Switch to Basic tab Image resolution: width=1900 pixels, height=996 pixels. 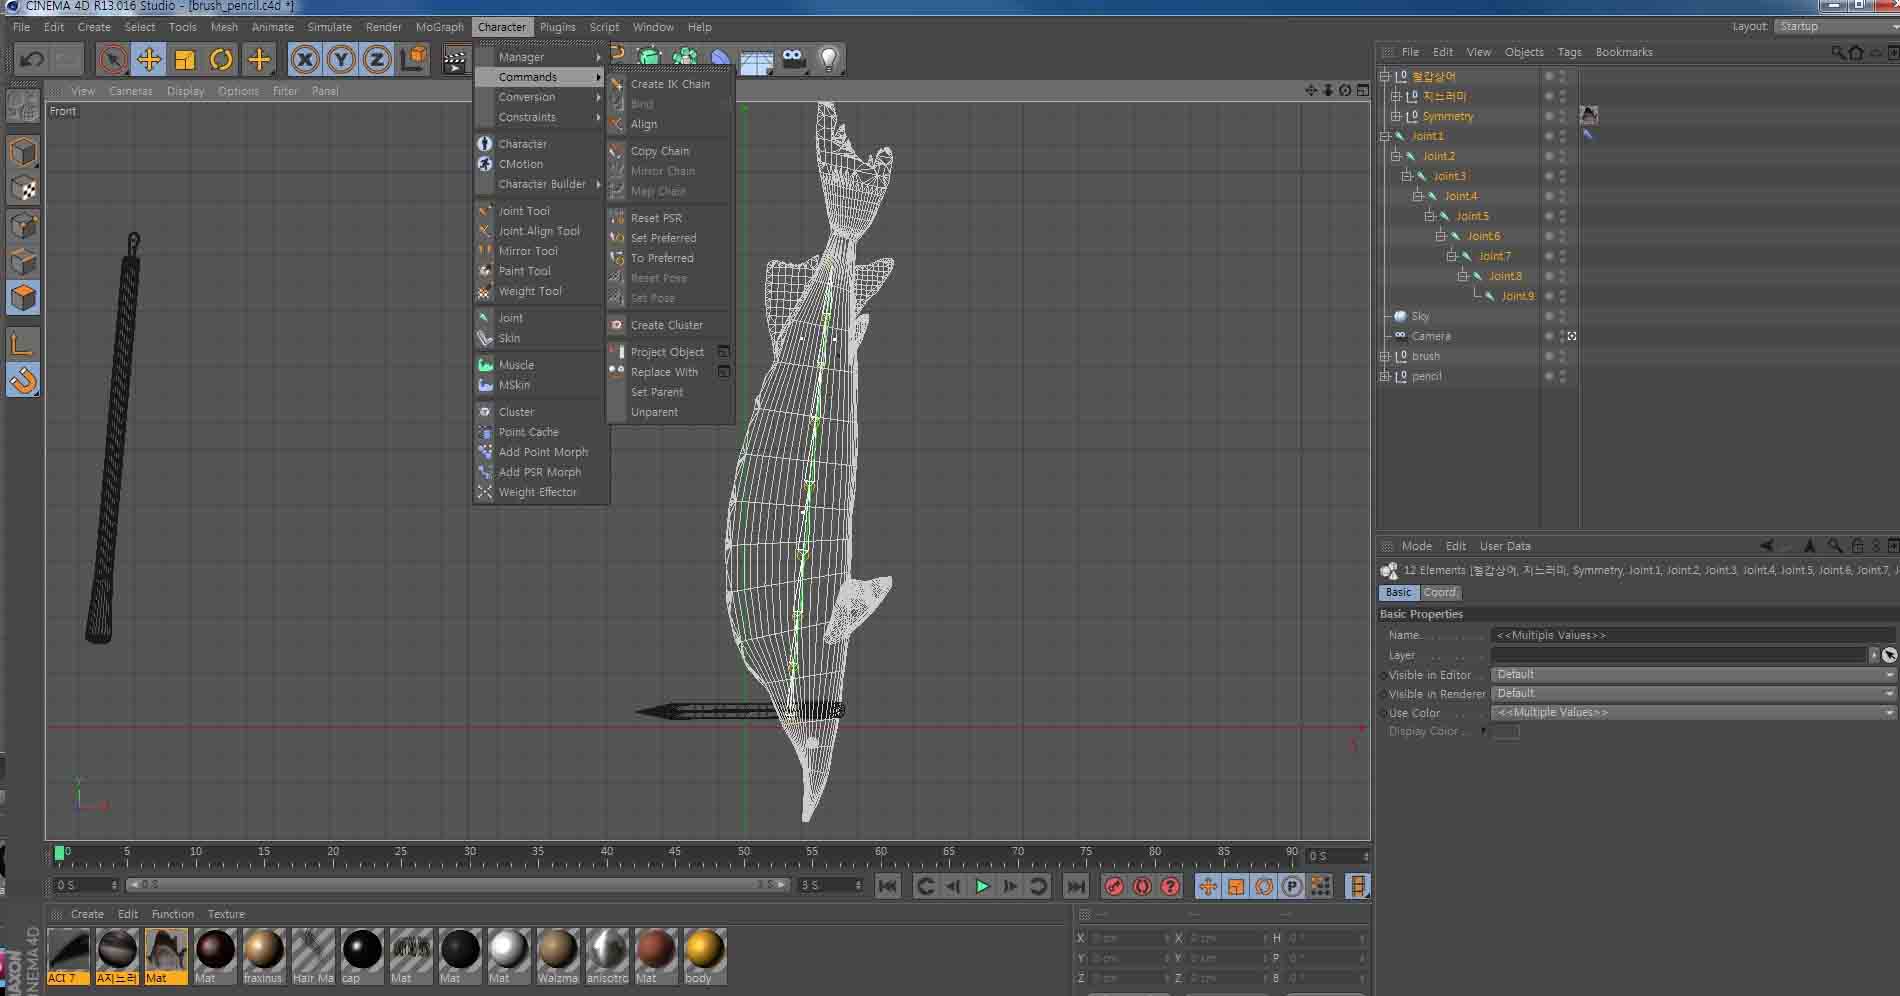pyautogui.click(x=1398, y=592)
